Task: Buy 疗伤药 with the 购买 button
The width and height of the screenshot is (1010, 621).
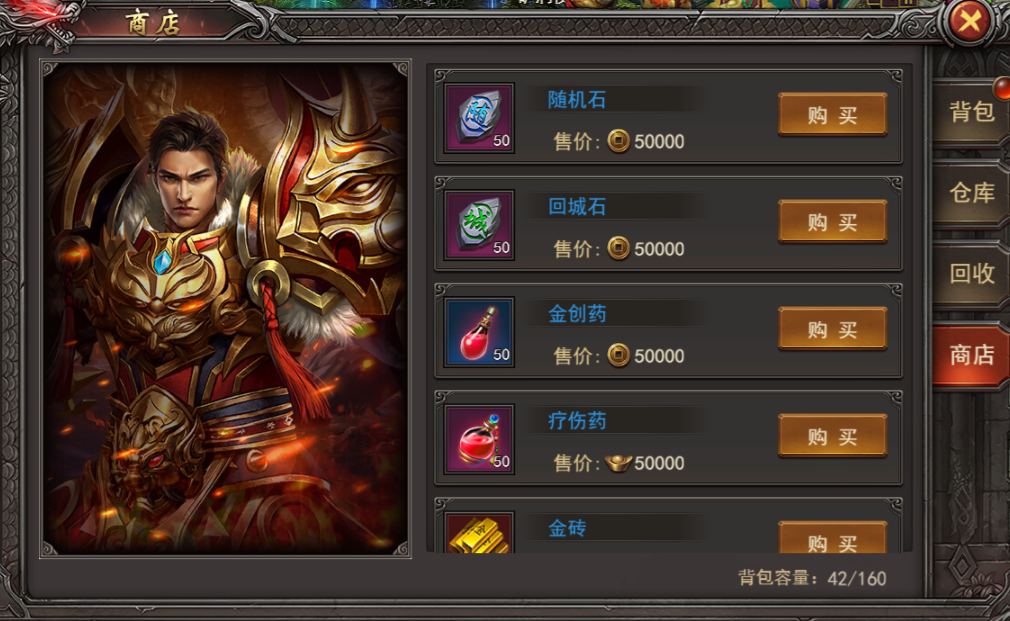Action: pos(832,436)
